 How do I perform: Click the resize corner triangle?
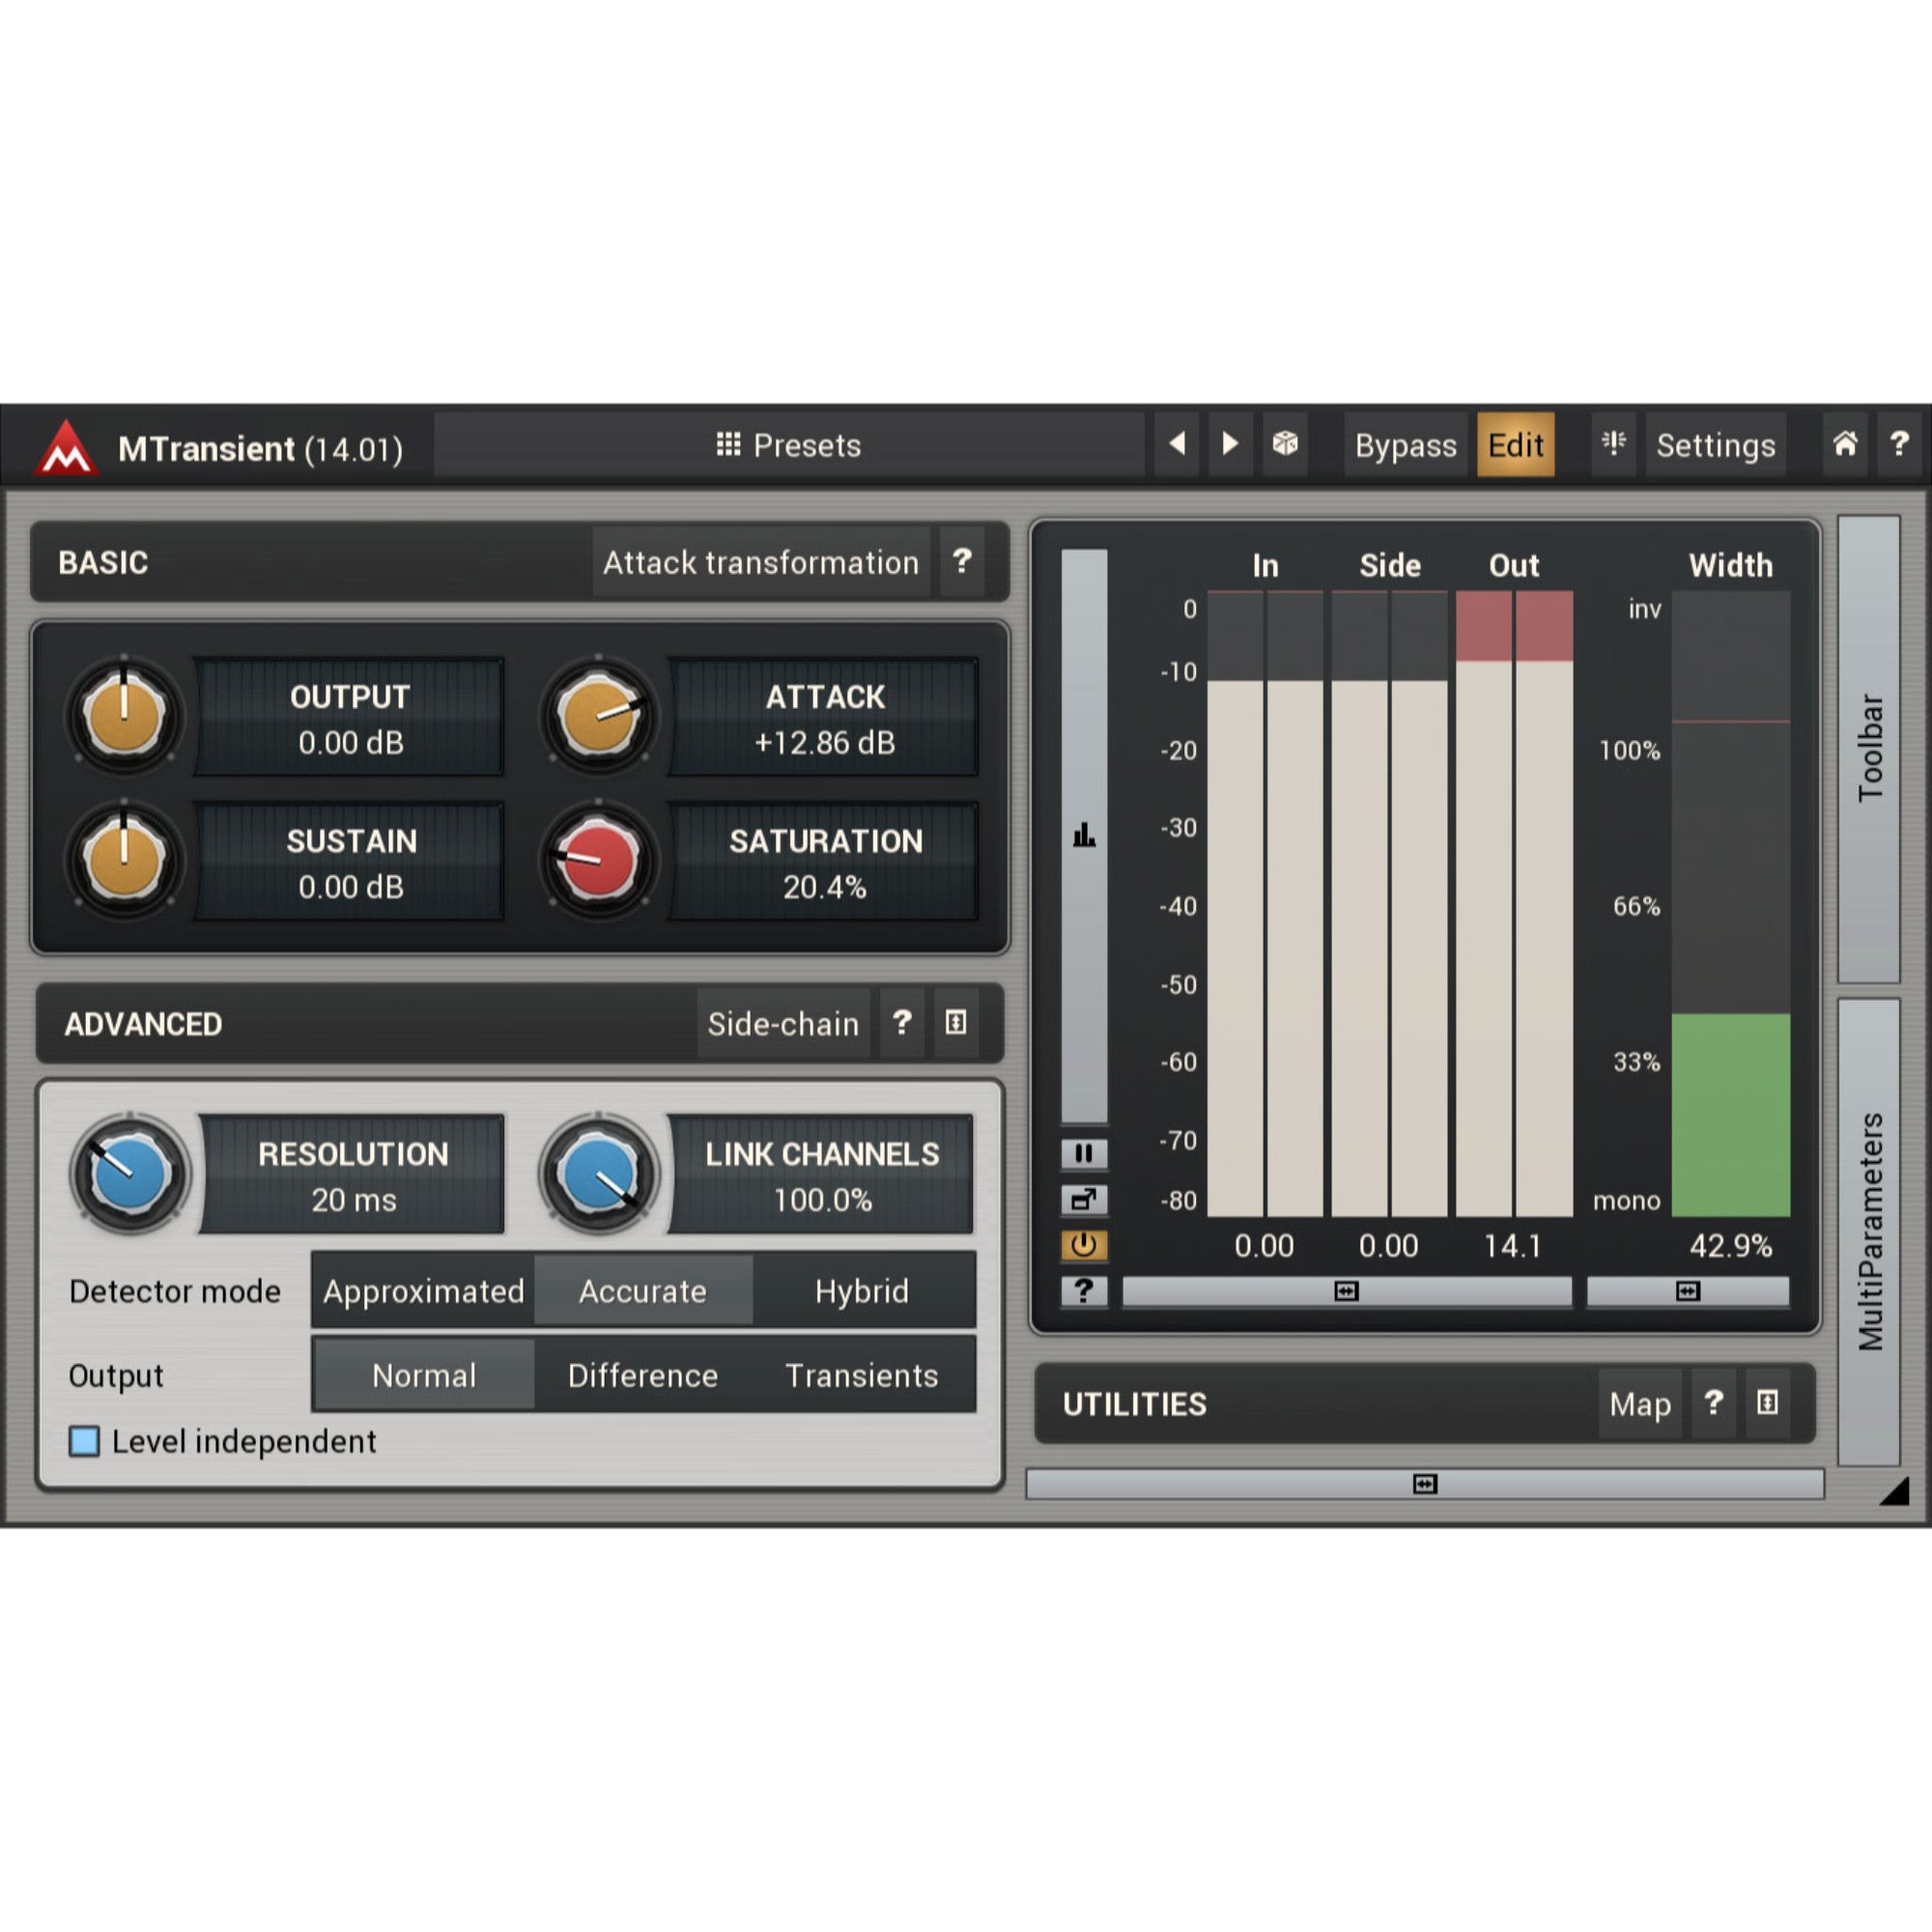point(1896,1491)
